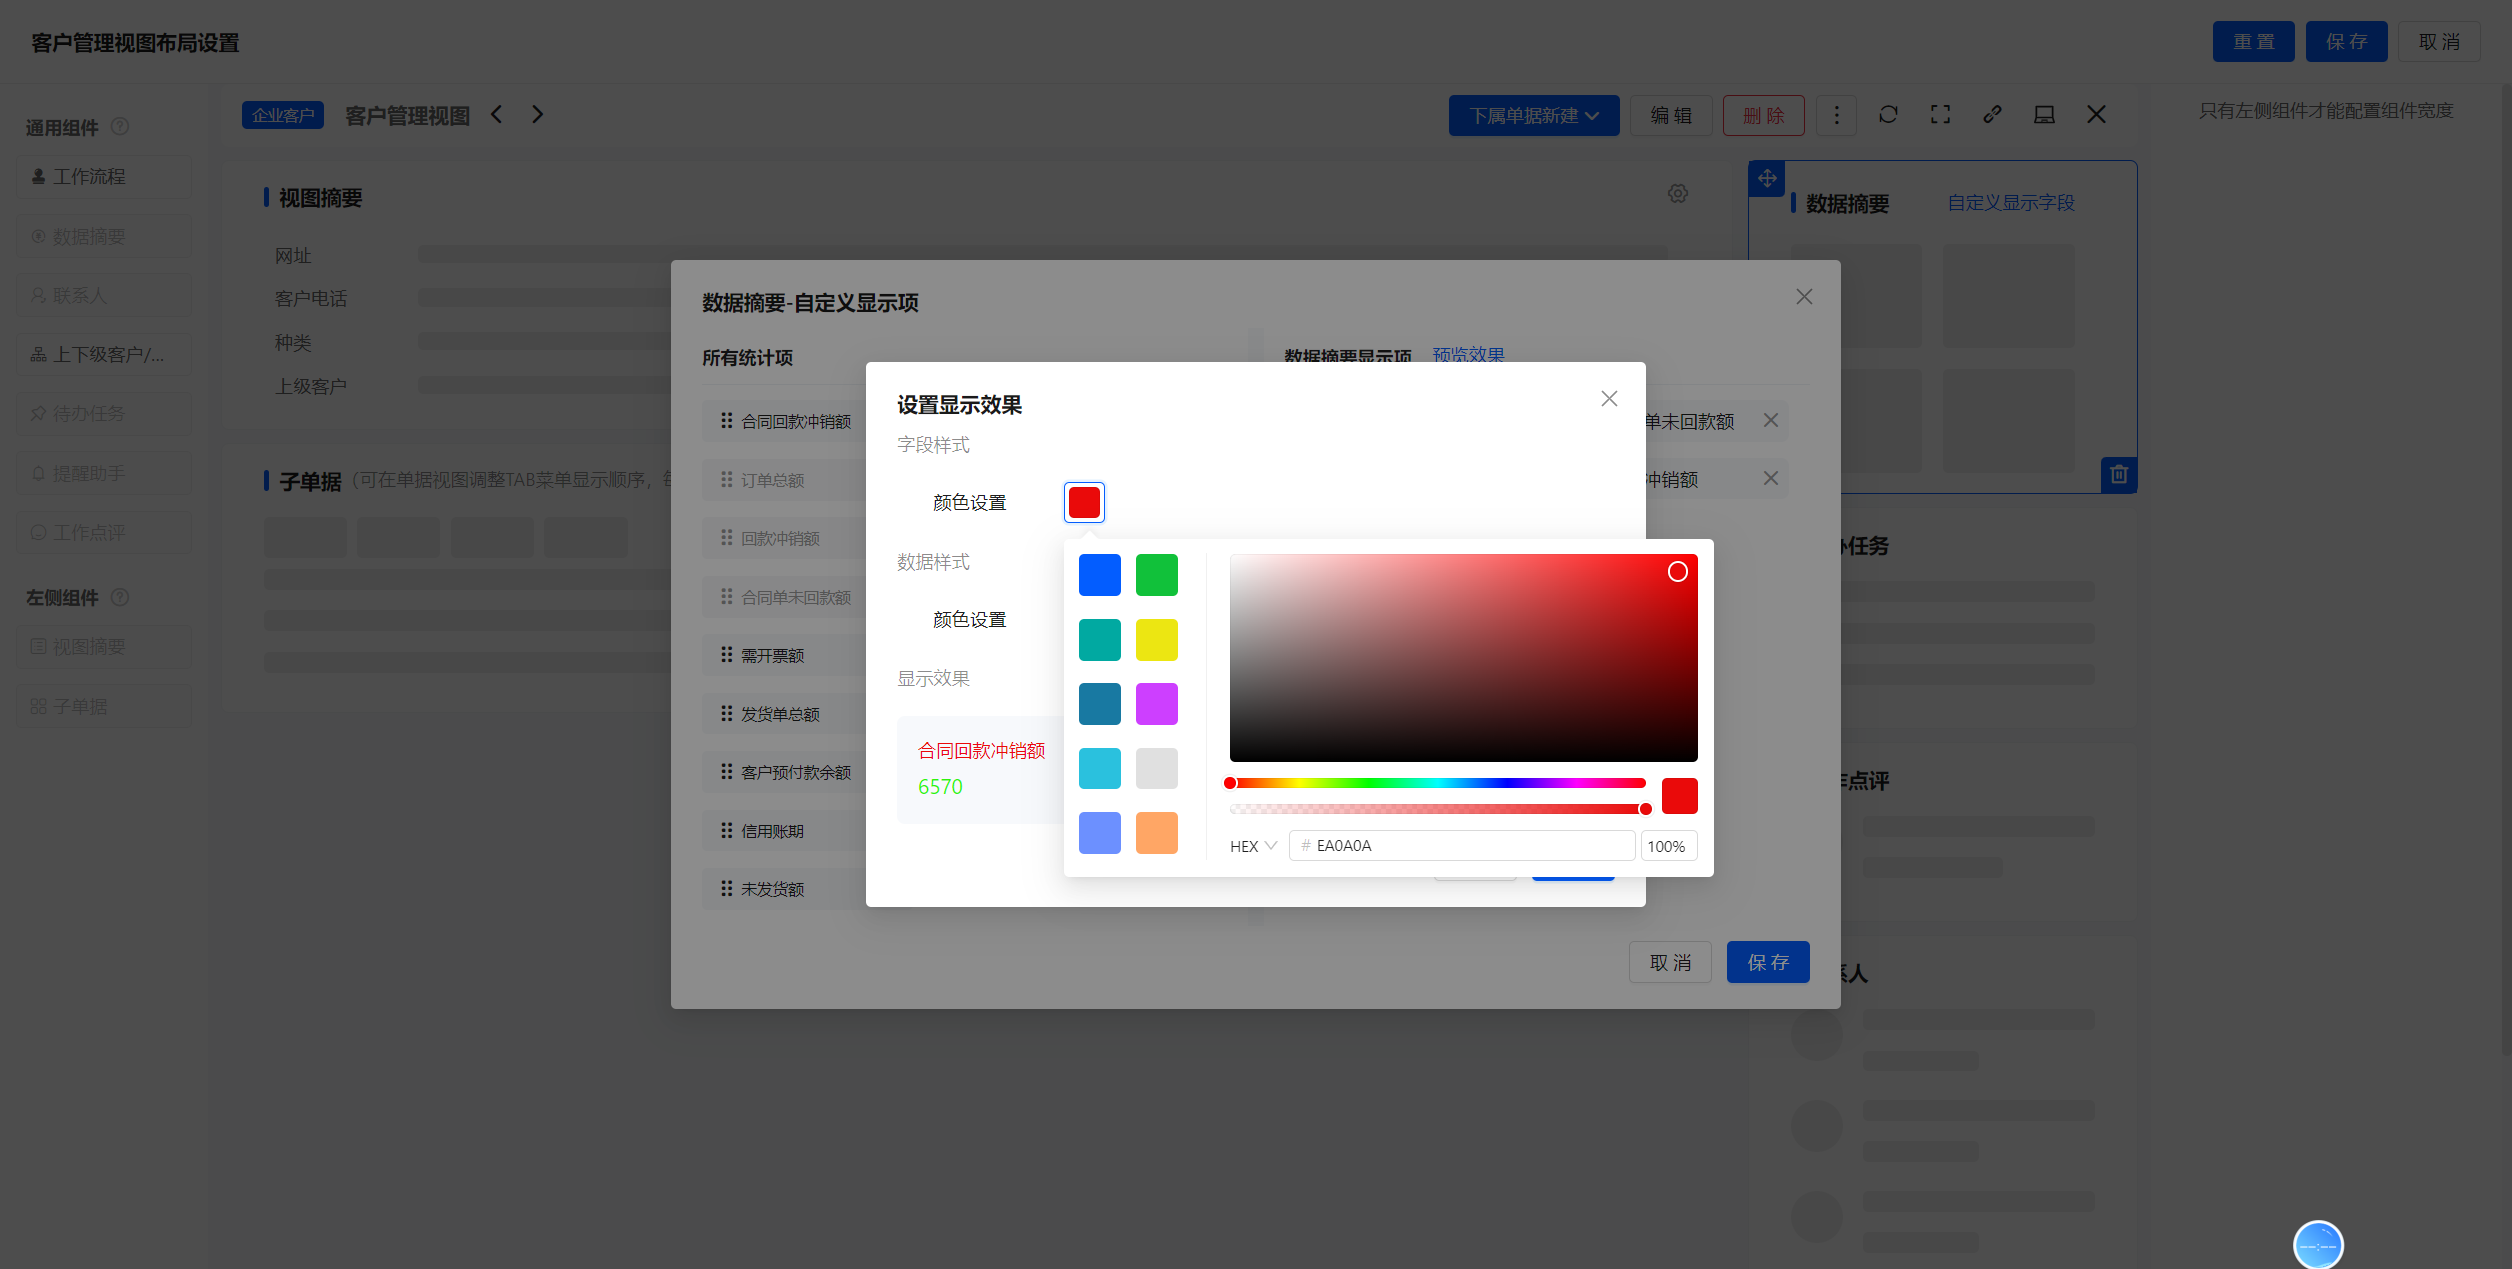The width and height of the screenshot is (2512, 1269).
Task: Click the hue slider bar
Action: click(1437, 783)
